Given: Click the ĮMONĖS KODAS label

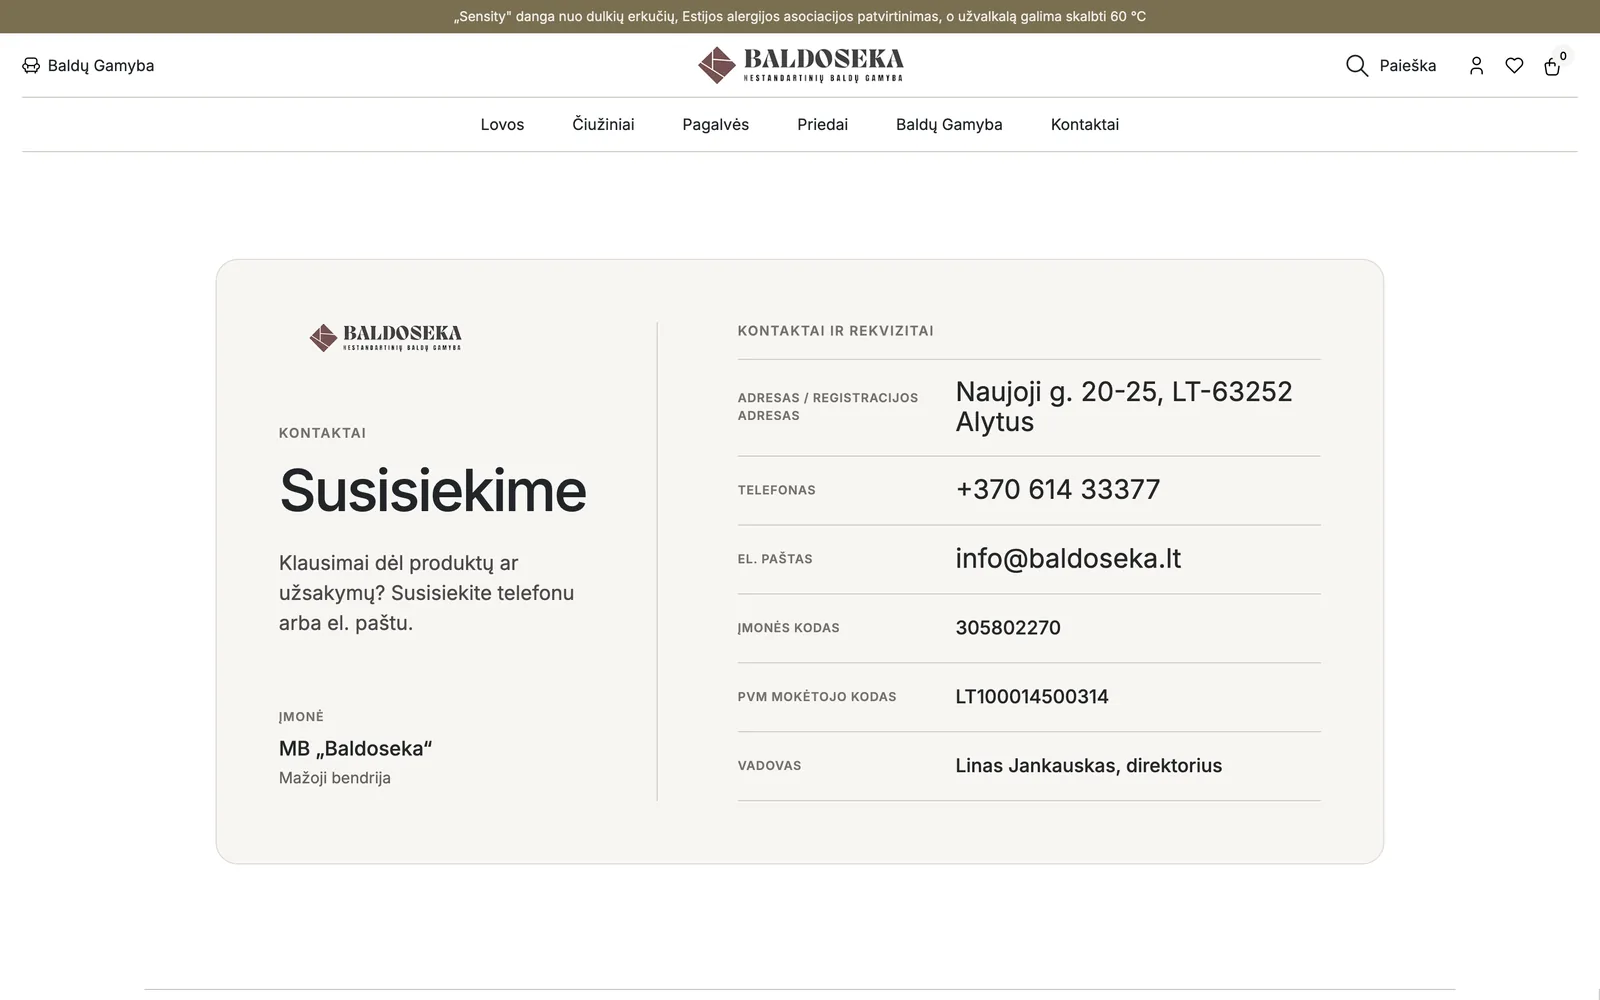Looking at the screenshot, I should [x=788, y=628].
